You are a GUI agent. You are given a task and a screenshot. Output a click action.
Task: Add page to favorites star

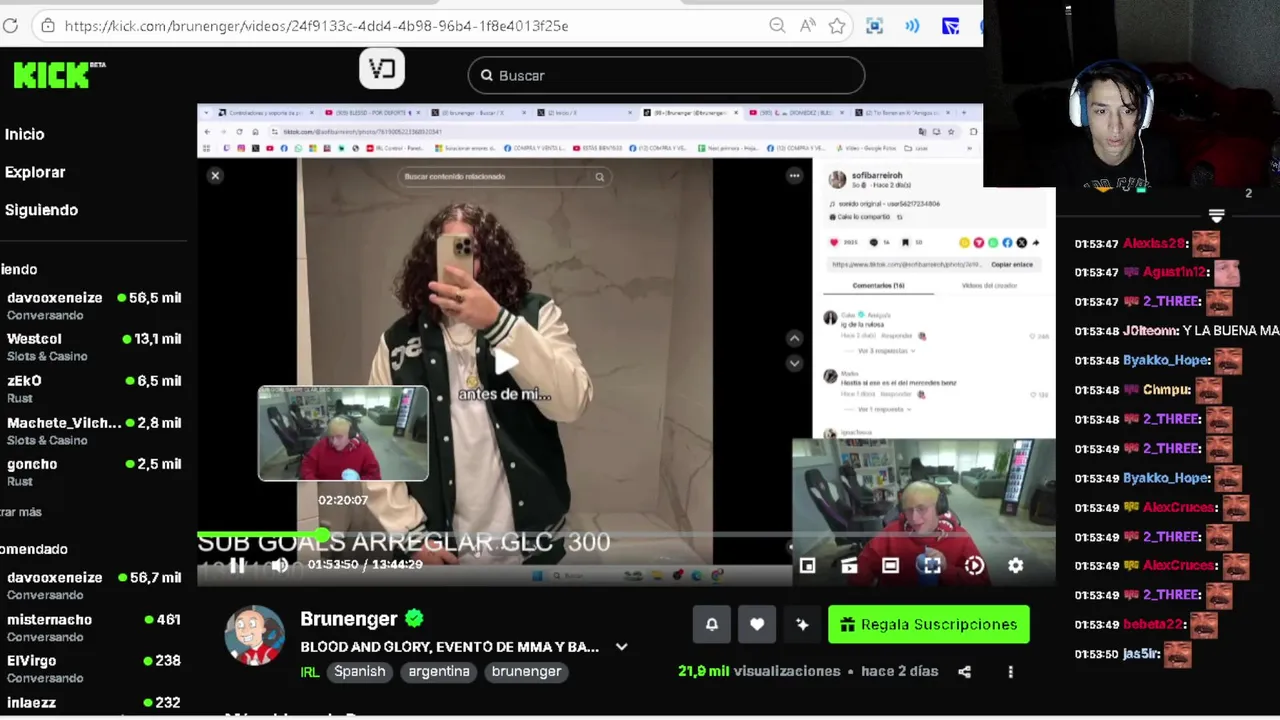837,26
